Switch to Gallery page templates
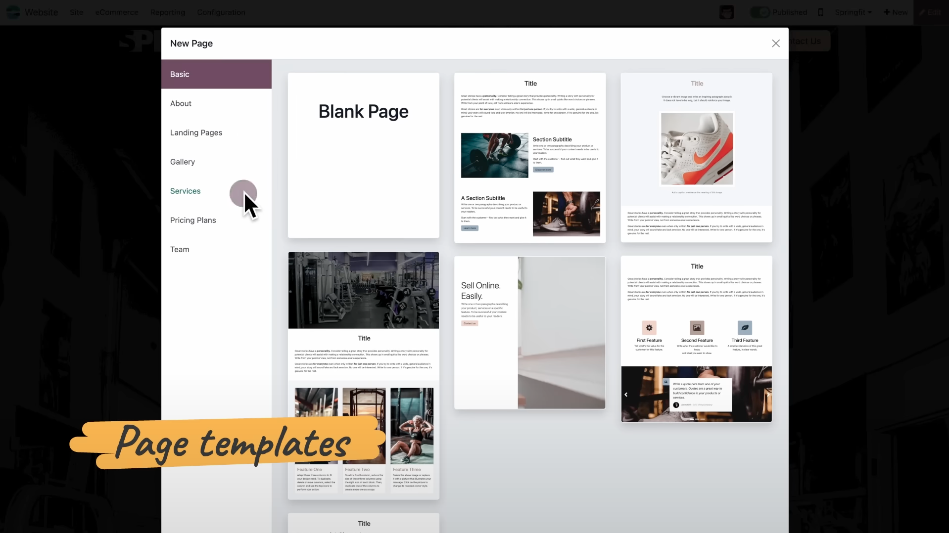Screen dimensions: 949x533 183,162
